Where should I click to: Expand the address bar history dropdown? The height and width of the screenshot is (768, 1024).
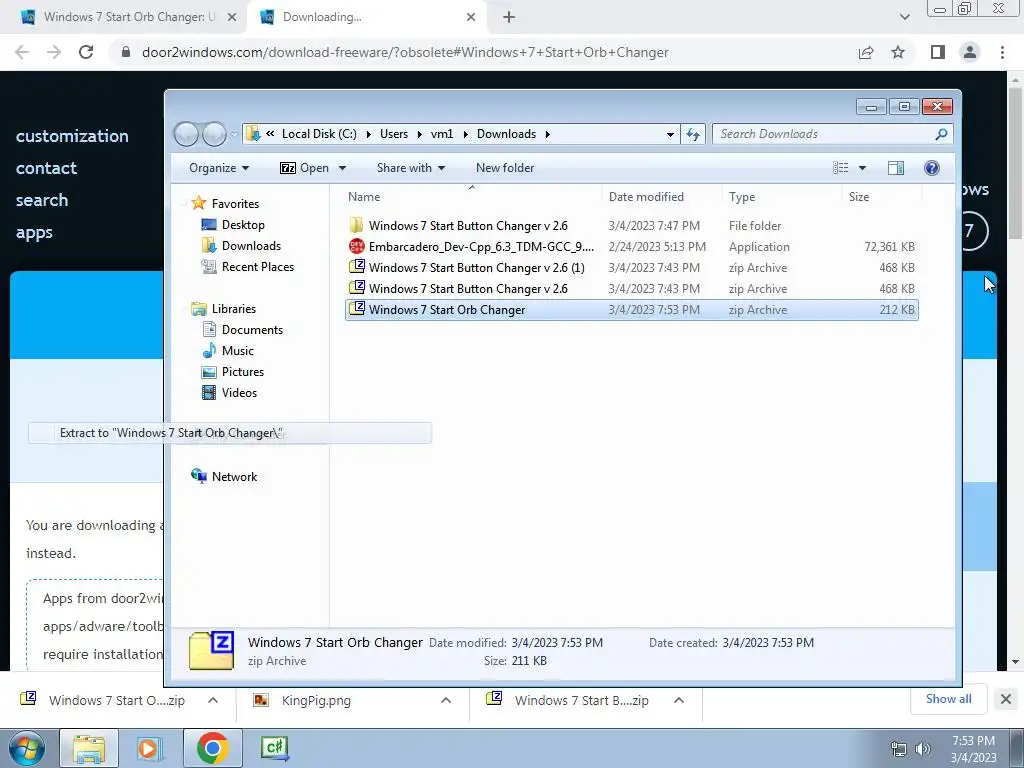pyautogui.click(x=670, y=135)
